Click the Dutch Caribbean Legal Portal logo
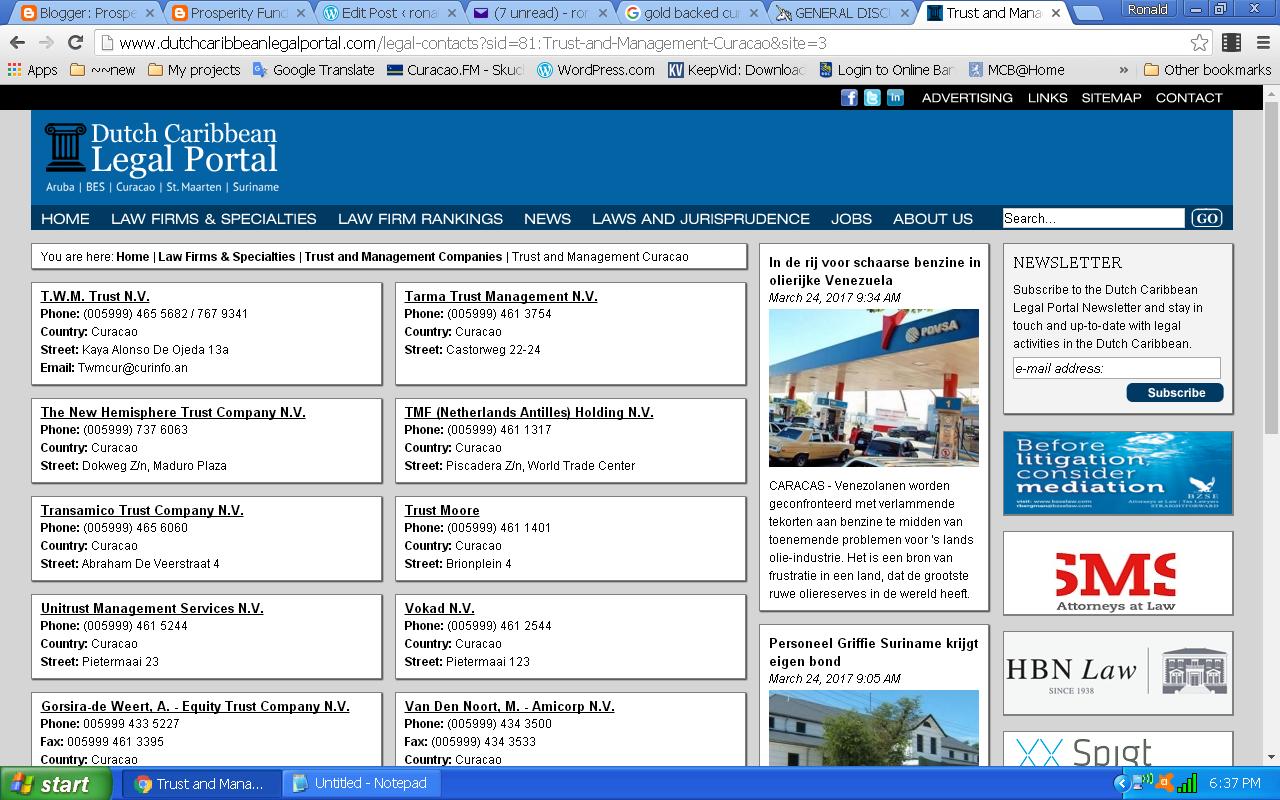1280x800 pixels. (x=162, y=157)
